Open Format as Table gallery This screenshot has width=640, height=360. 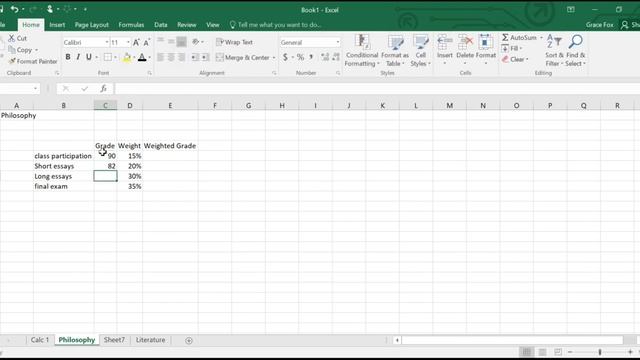(x=395, y=51)
